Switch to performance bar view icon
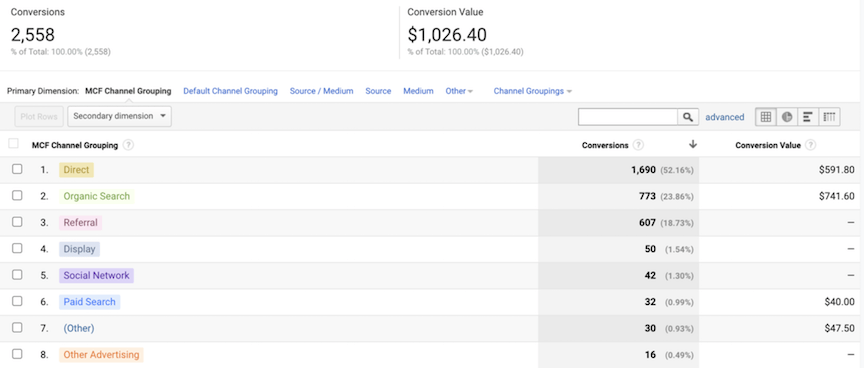Screen dimensions: 864x368 tap(808, 117)
